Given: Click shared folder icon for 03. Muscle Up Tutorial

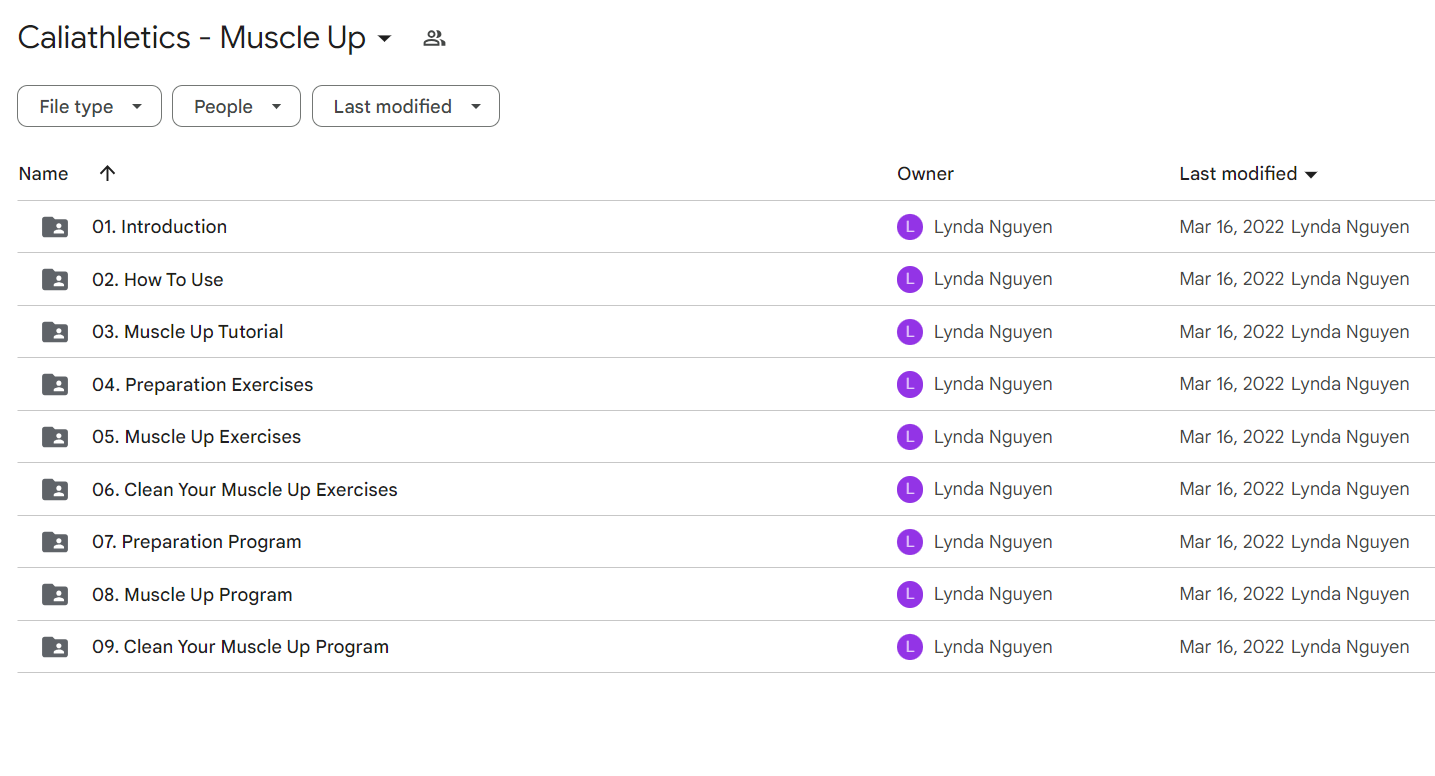Looking at the screenshot, I should 55,332.
